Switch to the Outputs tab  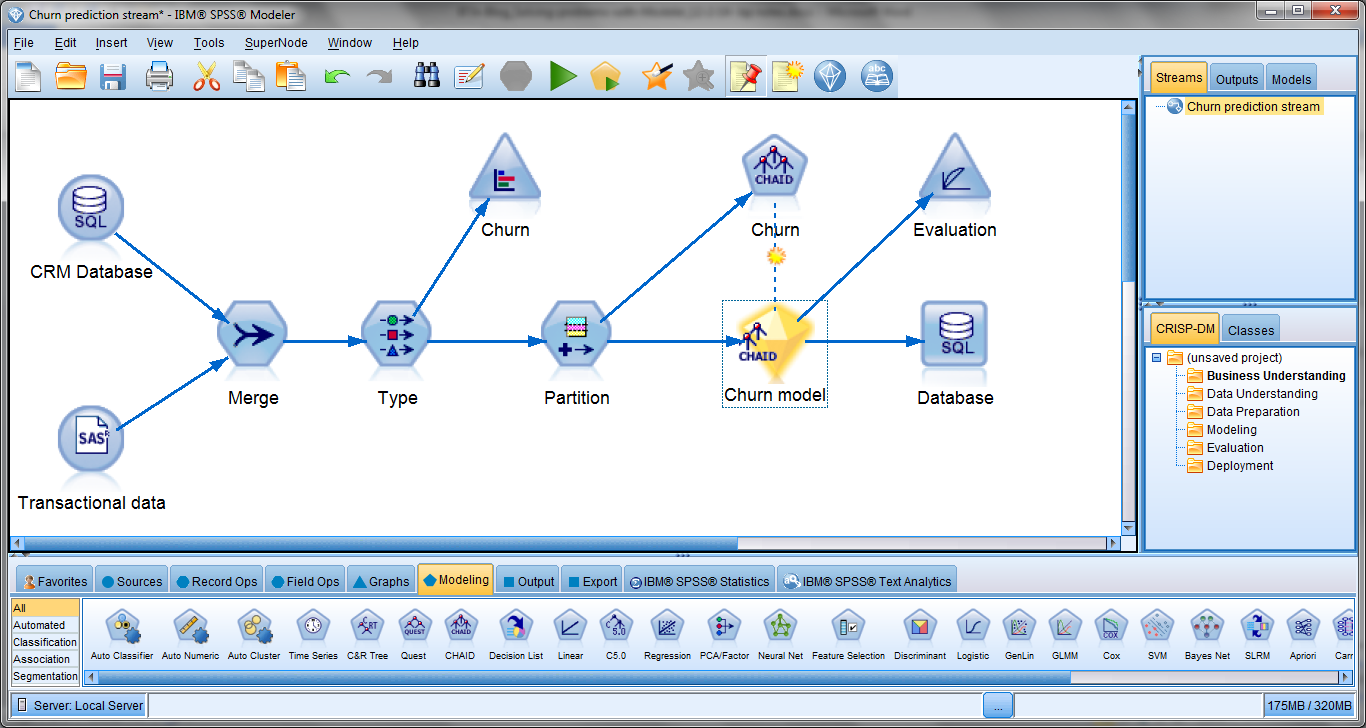tap(1237, 79)
